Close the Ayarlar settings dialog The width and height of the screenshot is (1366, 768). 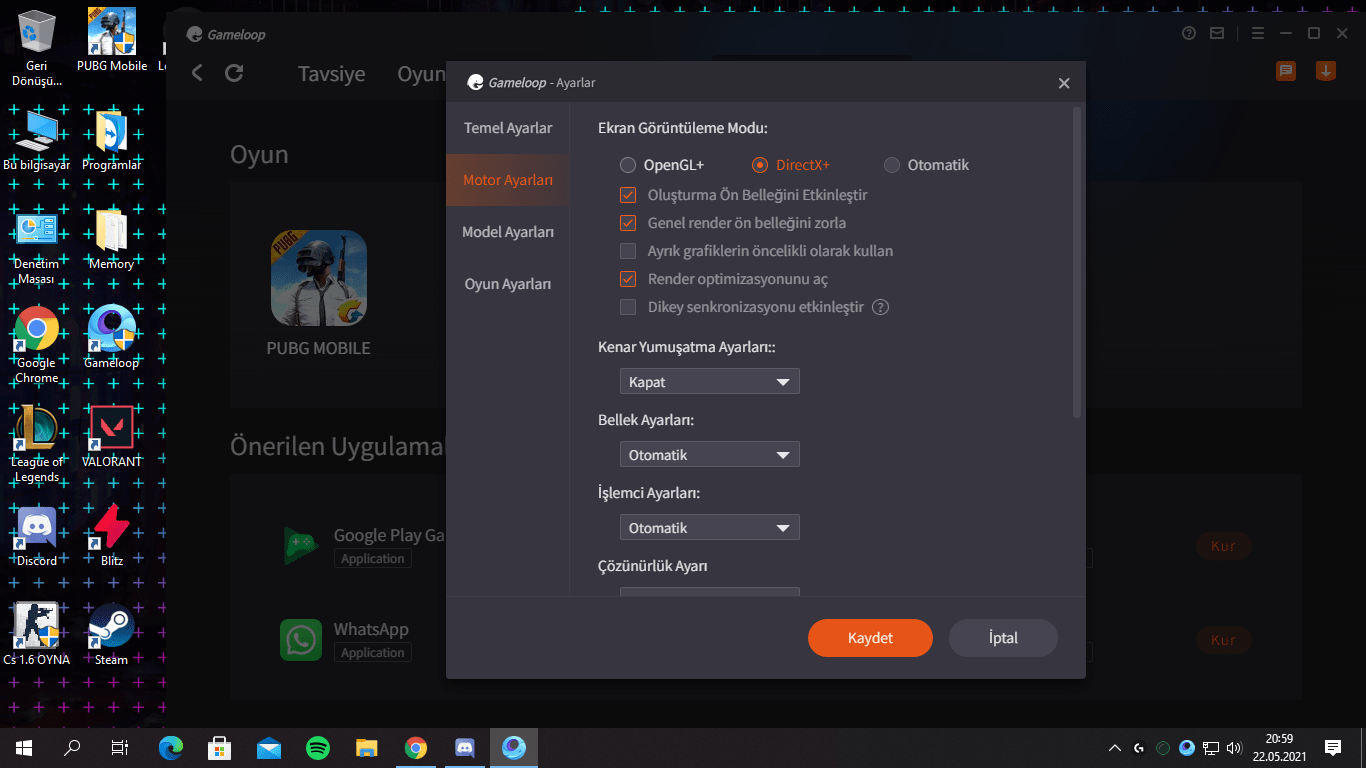[1064, 83]
